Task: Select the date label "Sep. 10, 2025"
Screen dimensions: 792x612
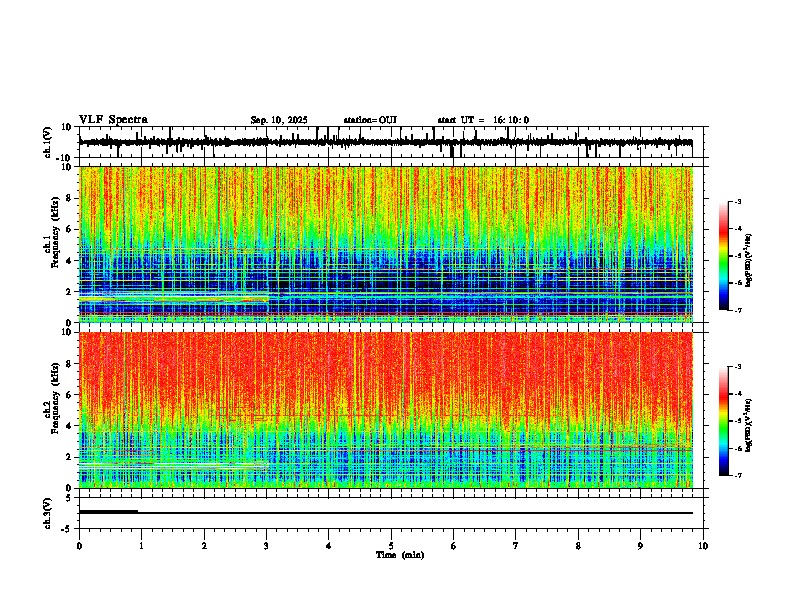Action: coord(279,120)
